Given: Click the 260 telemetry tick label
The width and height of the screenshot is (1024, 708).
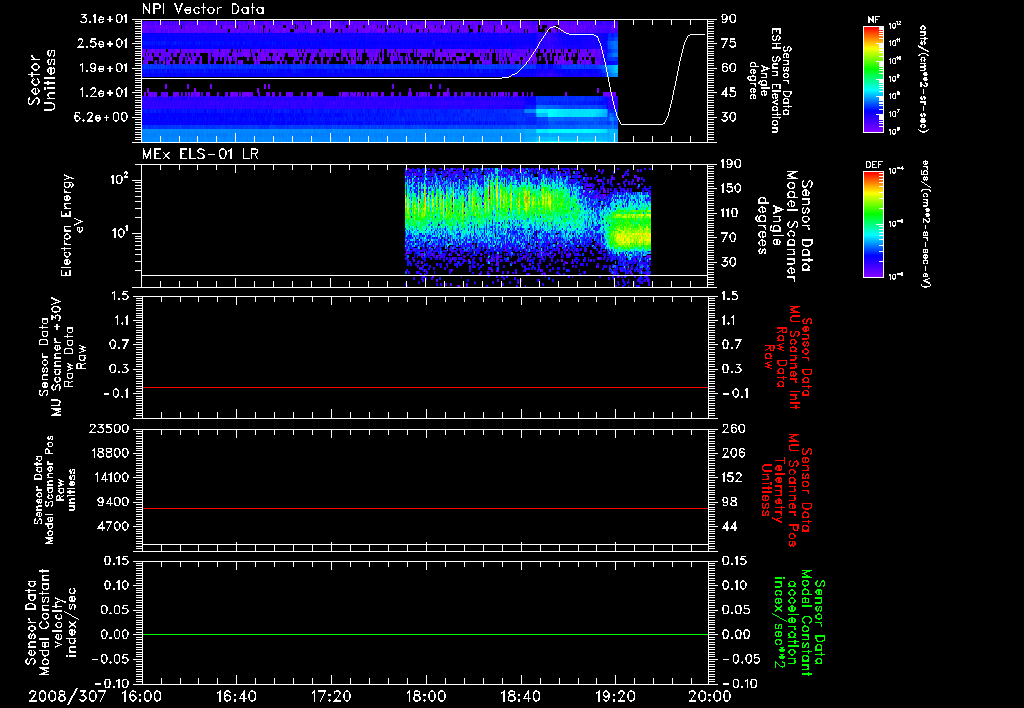Looking at the screenshot, I should click(x=733, y=429).
